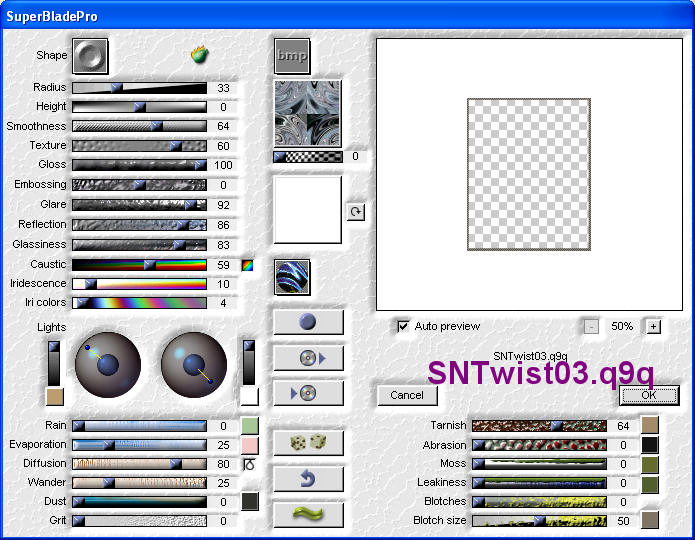Screen dimensions: 695x540
Task: Click the Gloss slider track
Action: (x=139, y=165)
